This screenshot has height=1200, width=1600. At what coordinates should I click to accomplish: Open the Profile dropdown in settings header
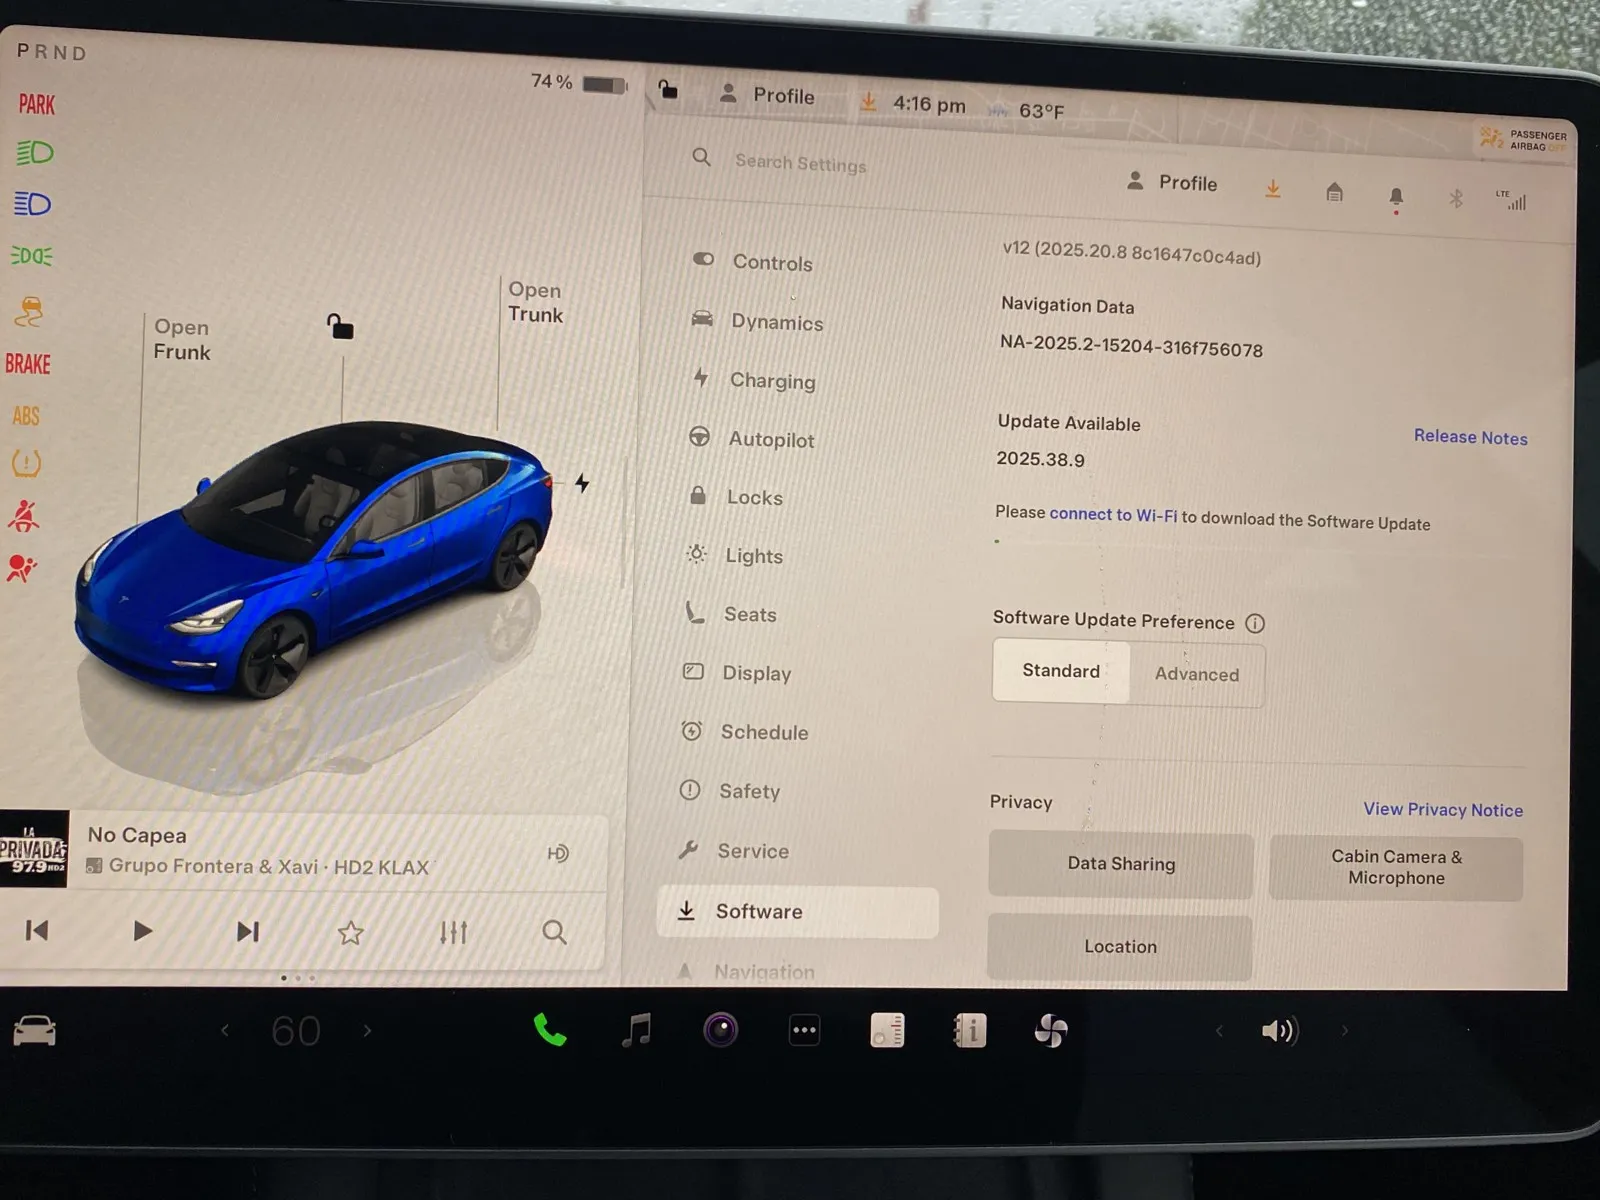[x=1172, y=183]
